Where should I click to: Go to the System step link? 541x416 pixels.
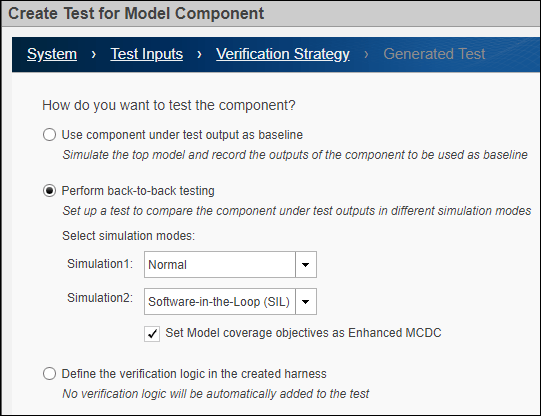pos(52,54)
